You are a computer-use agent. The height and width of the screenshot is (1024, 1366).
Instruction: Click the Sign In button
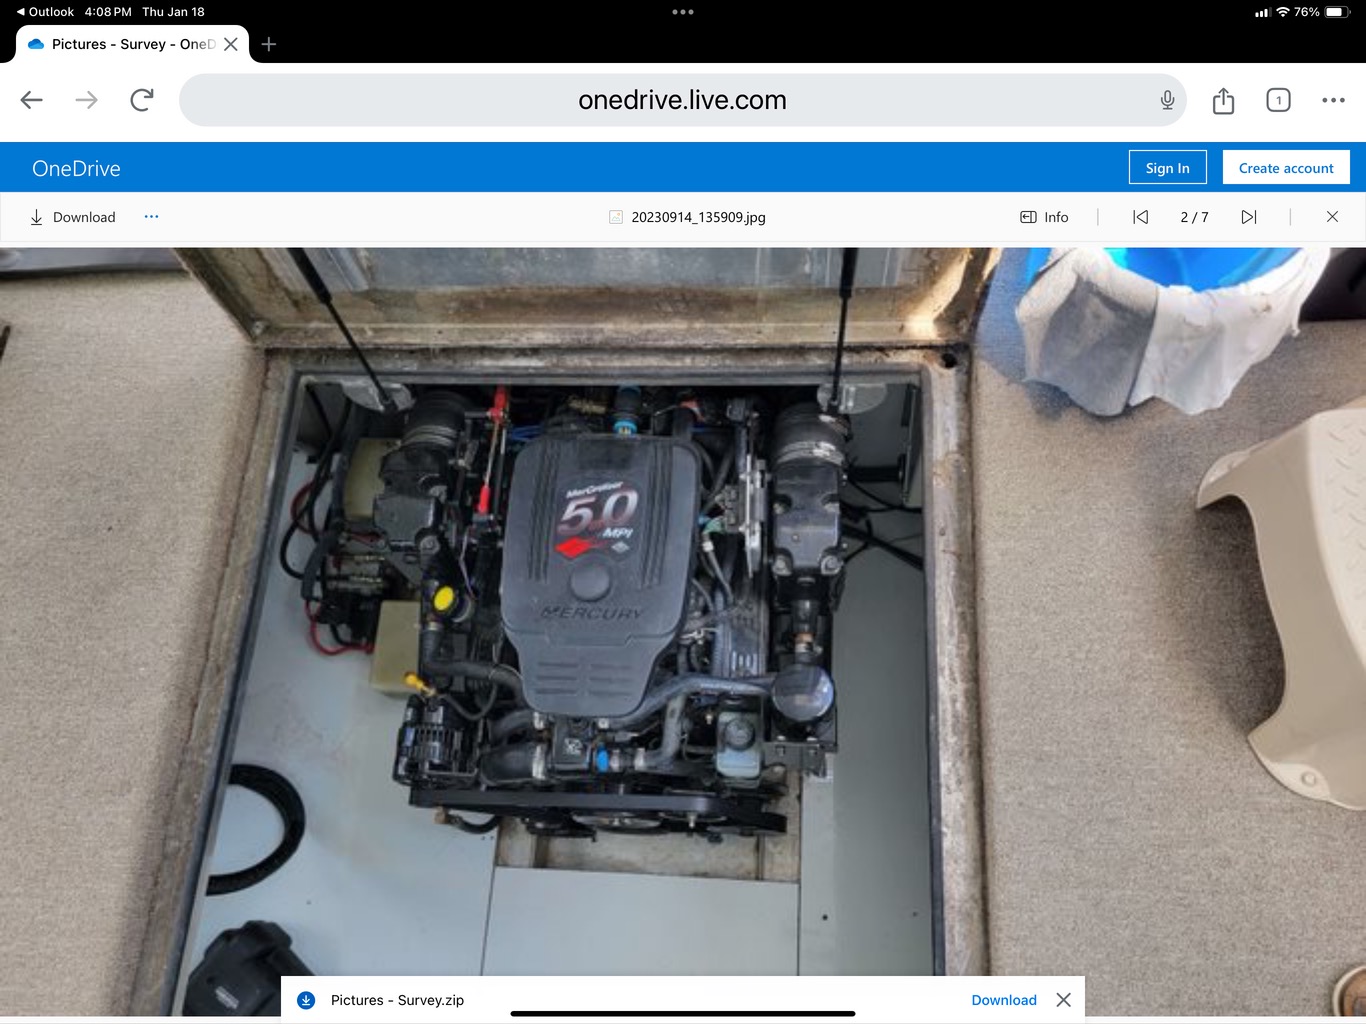1167,168
